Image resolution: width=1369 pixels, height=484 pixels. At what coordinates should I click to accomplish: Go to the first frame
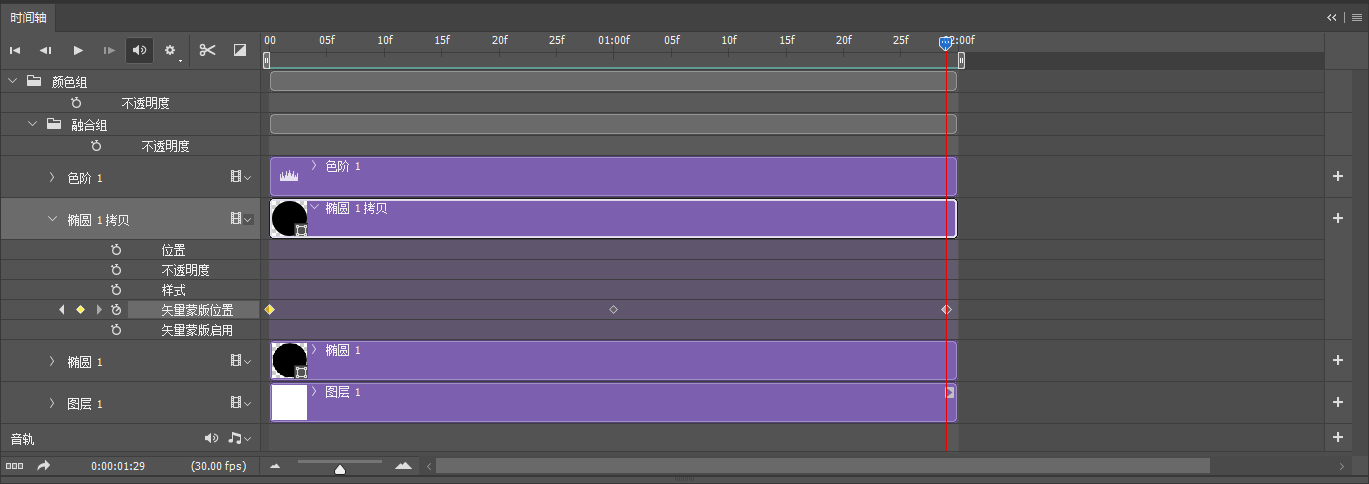tap(16, 50)
